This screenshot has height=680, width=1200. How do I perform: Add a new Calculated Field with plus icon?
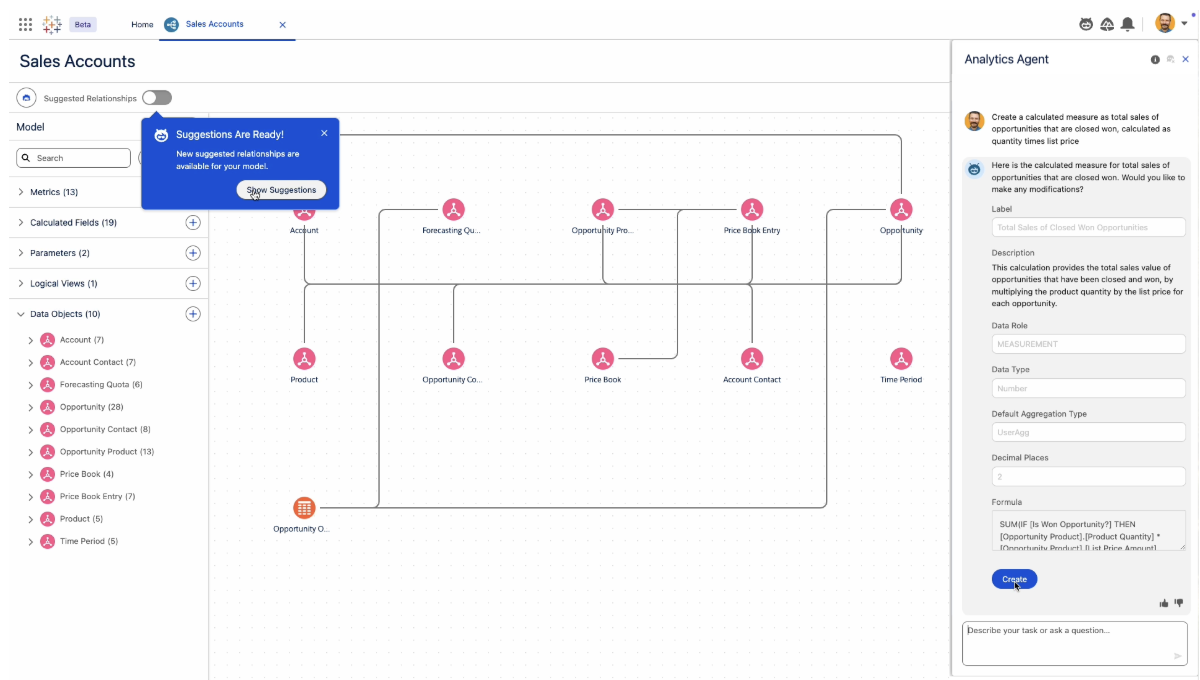[x=193, y=223]
